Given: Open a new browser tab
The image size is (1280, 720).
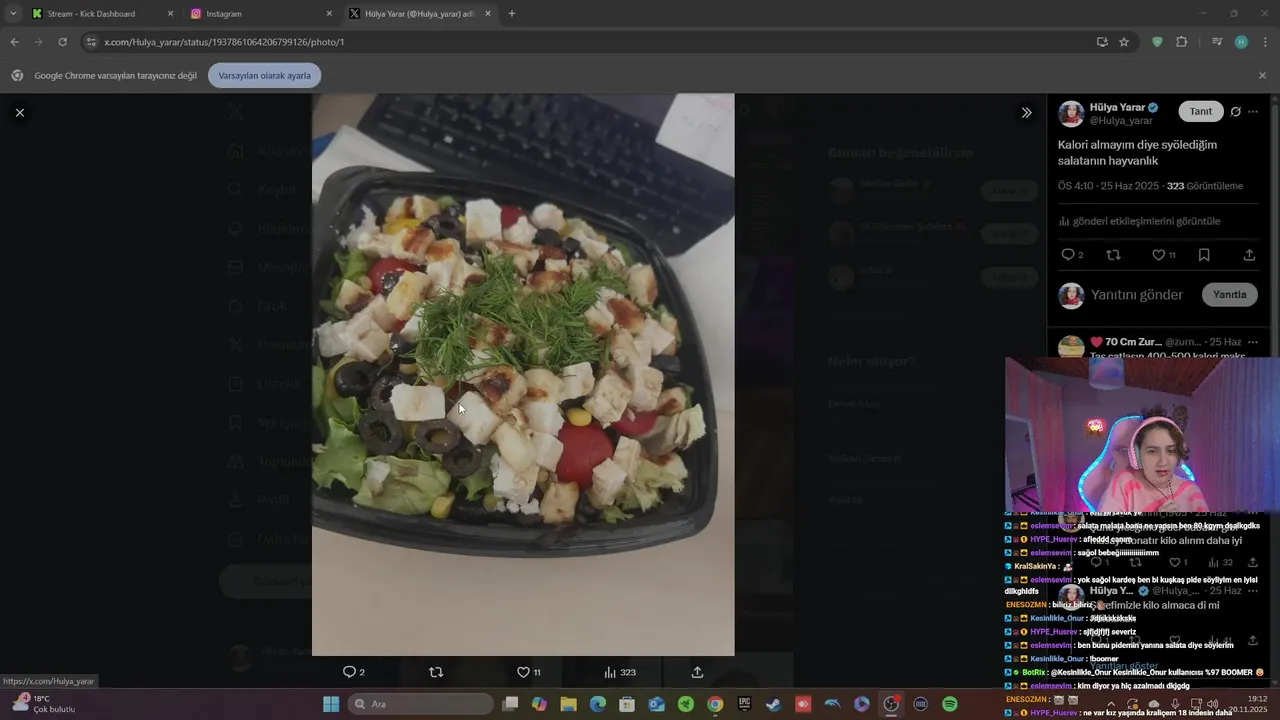Looking at the screenshot, I should click(x=512, y=14).
